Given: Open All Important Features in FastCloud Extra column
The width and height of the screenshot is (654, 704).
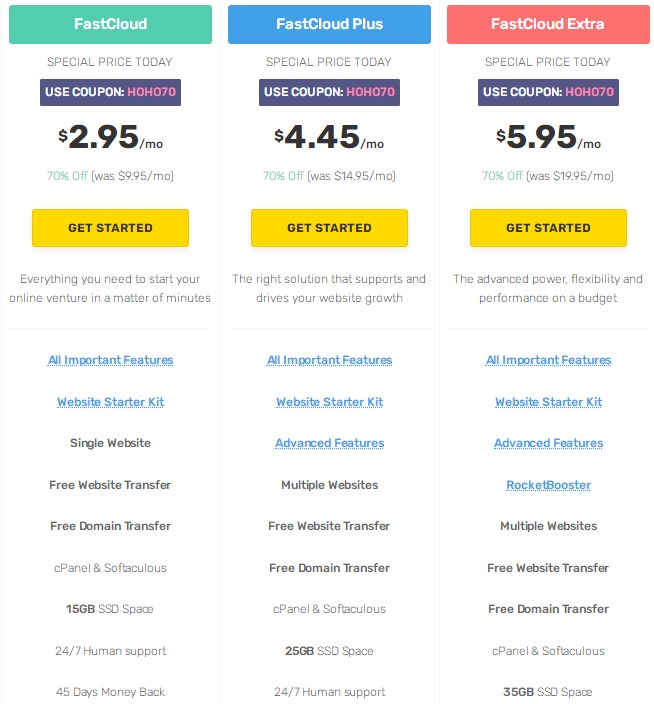Looking at the screenshot, I should [548, 360].
